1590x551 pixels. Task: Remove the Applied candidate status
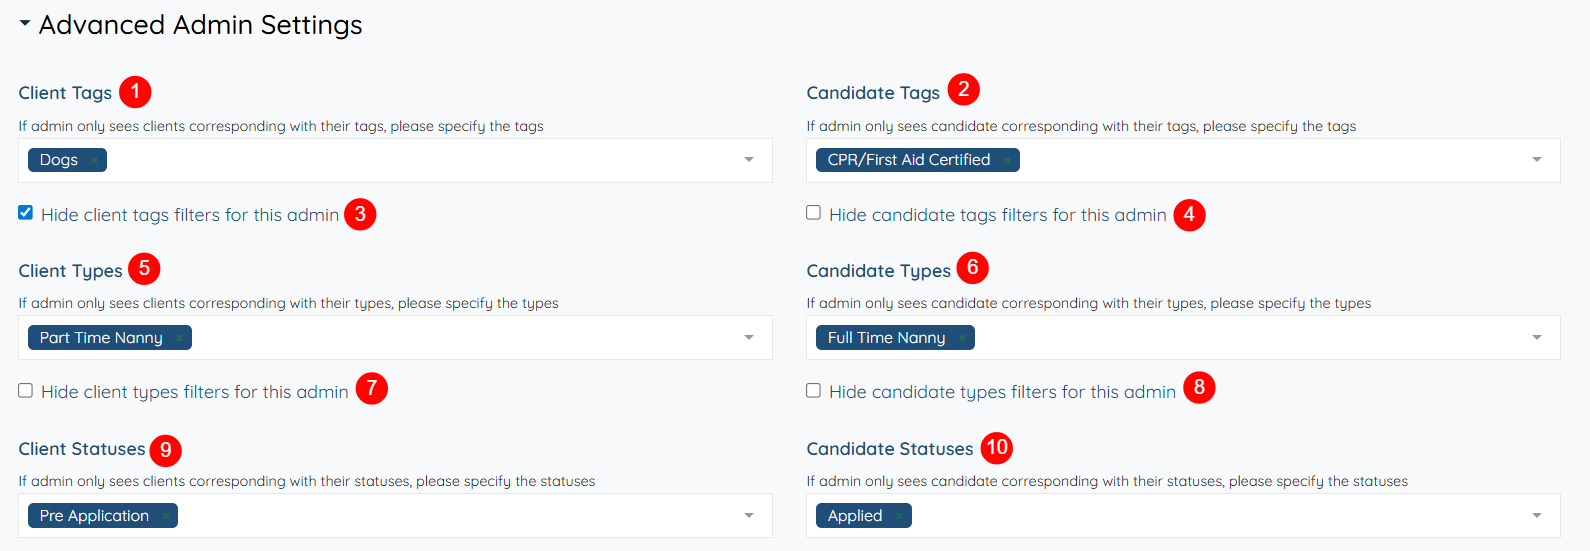[899, 517]
